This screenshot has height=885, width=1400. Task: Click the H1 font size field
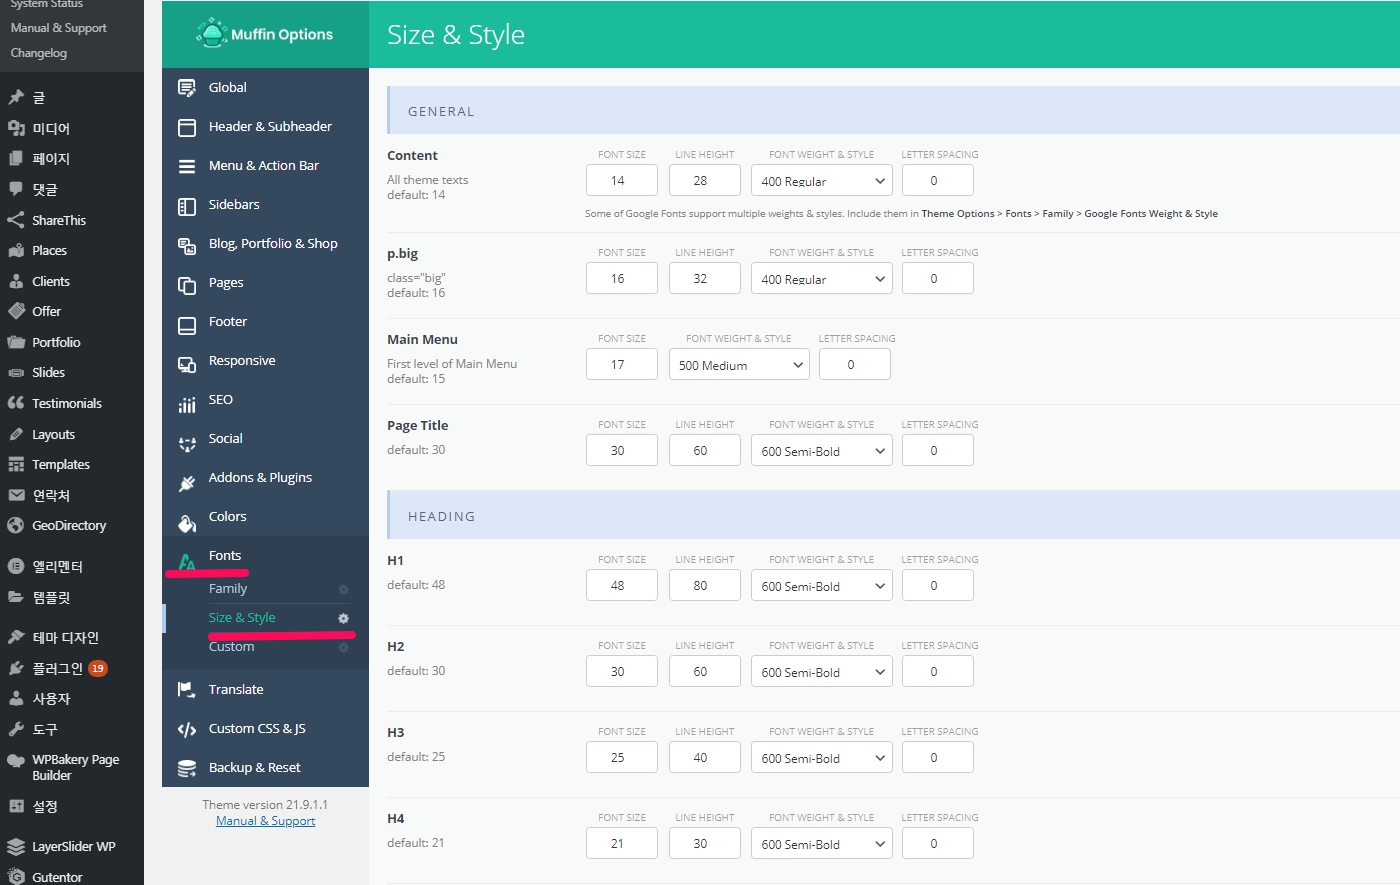click(622, 586)
